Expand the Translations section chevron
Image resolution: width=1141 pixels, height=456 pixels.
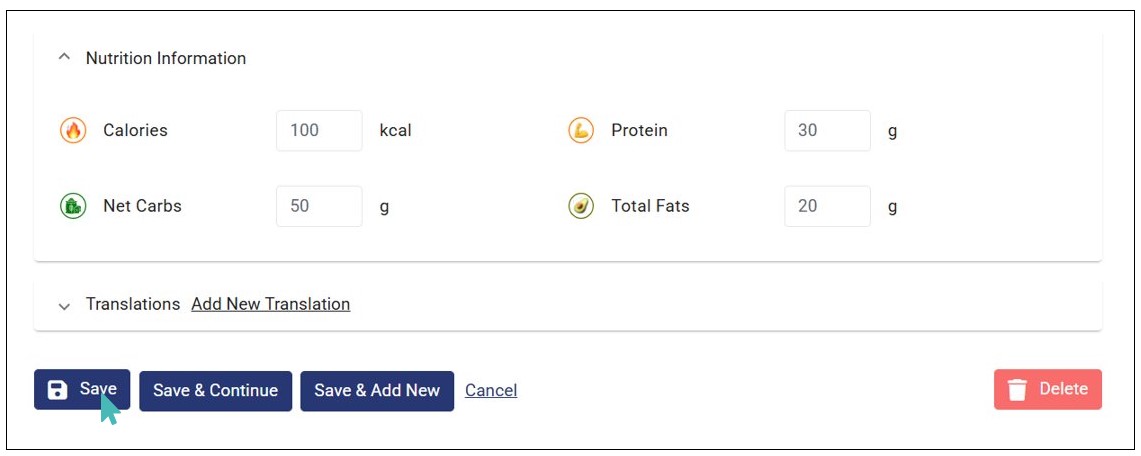(65, 305)
